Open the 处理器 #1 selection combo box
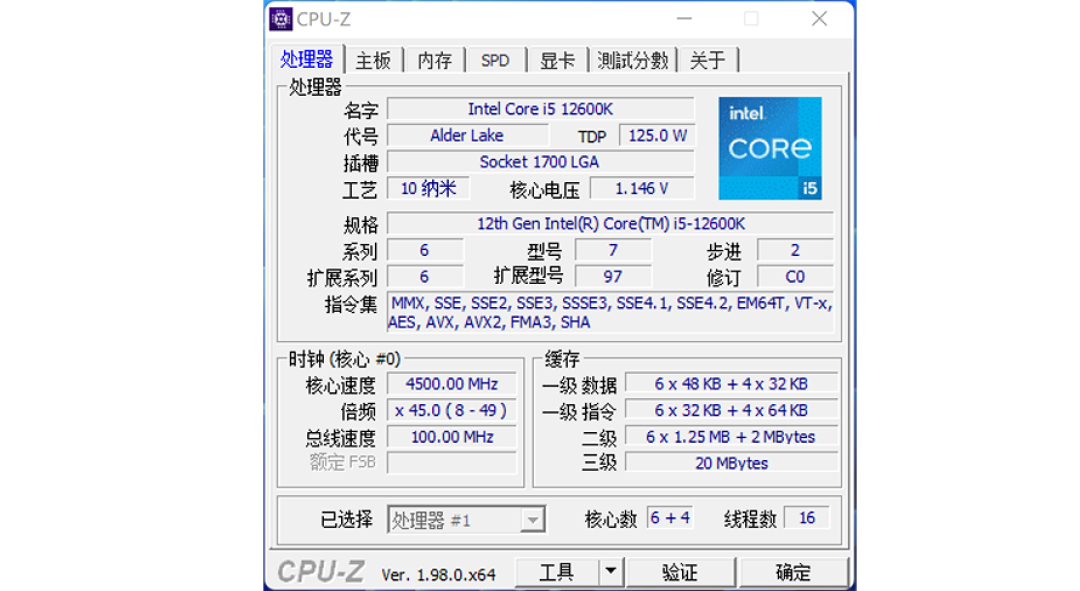This screenshot has height=591, width=1080. [x=466, y=520]
